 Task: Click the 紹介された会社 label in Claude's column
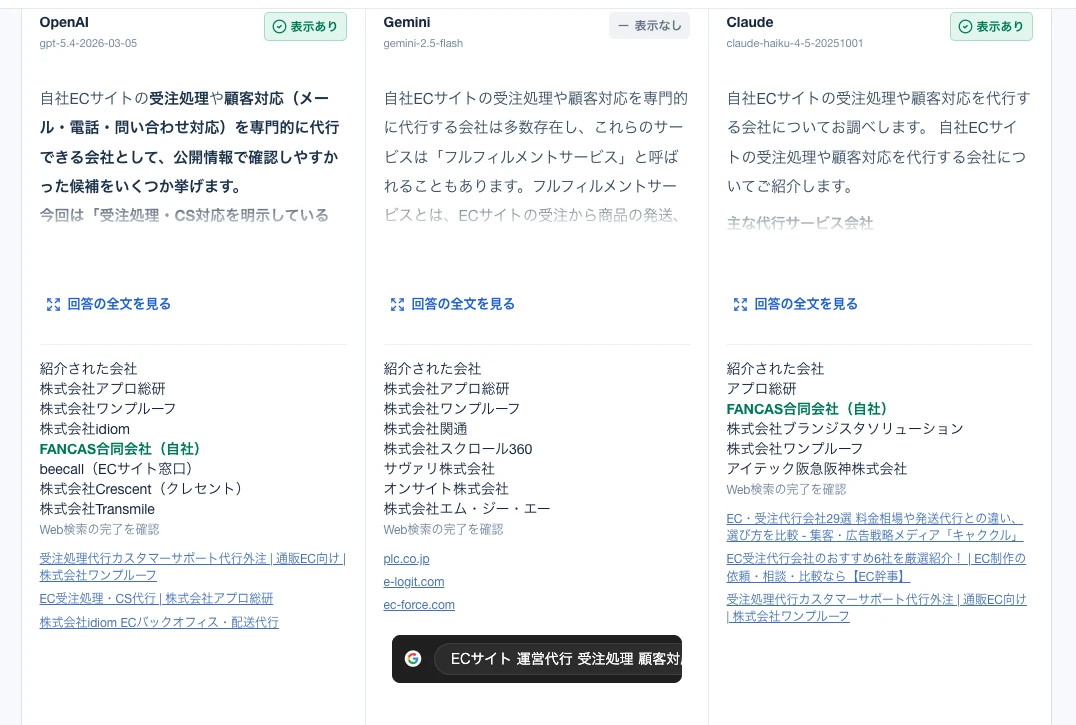[775, 369]
